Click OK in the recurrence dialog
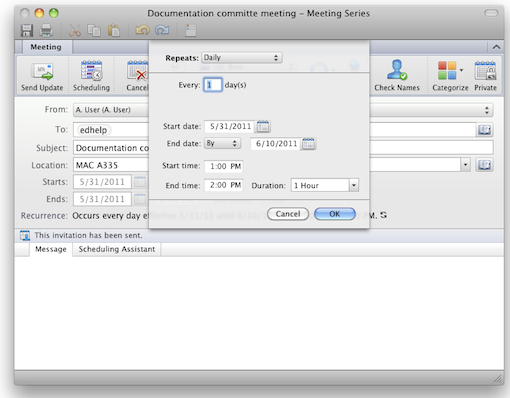Screen dimensions: 510x398 [x=335, y=214]
